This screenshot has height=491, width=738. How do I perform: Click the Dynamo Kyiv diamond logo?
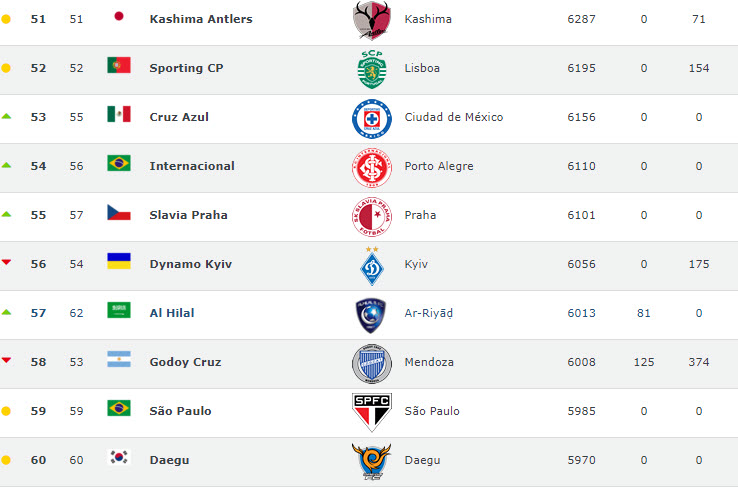372,266
